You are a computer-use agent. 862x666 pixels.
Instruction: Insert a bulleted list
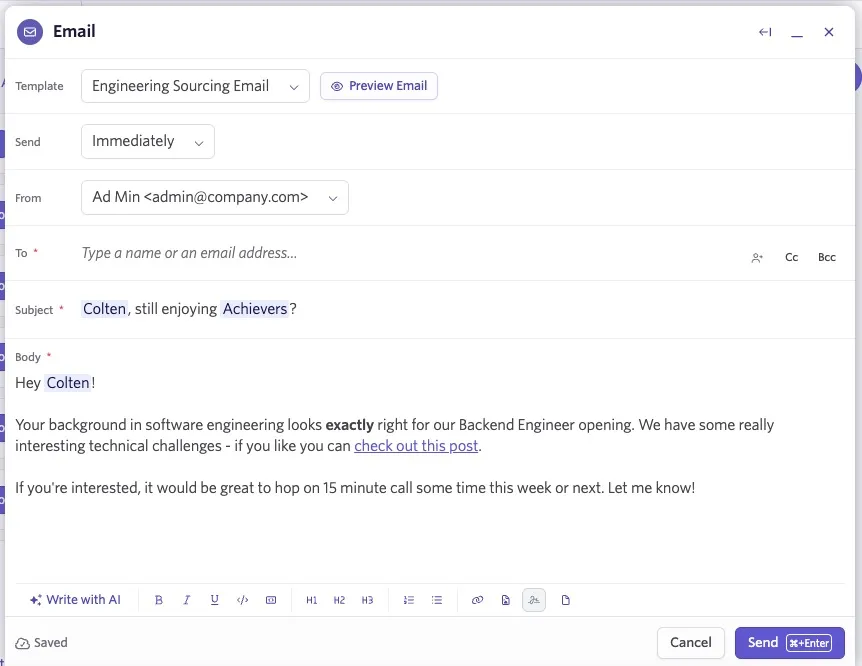point(437,600)
